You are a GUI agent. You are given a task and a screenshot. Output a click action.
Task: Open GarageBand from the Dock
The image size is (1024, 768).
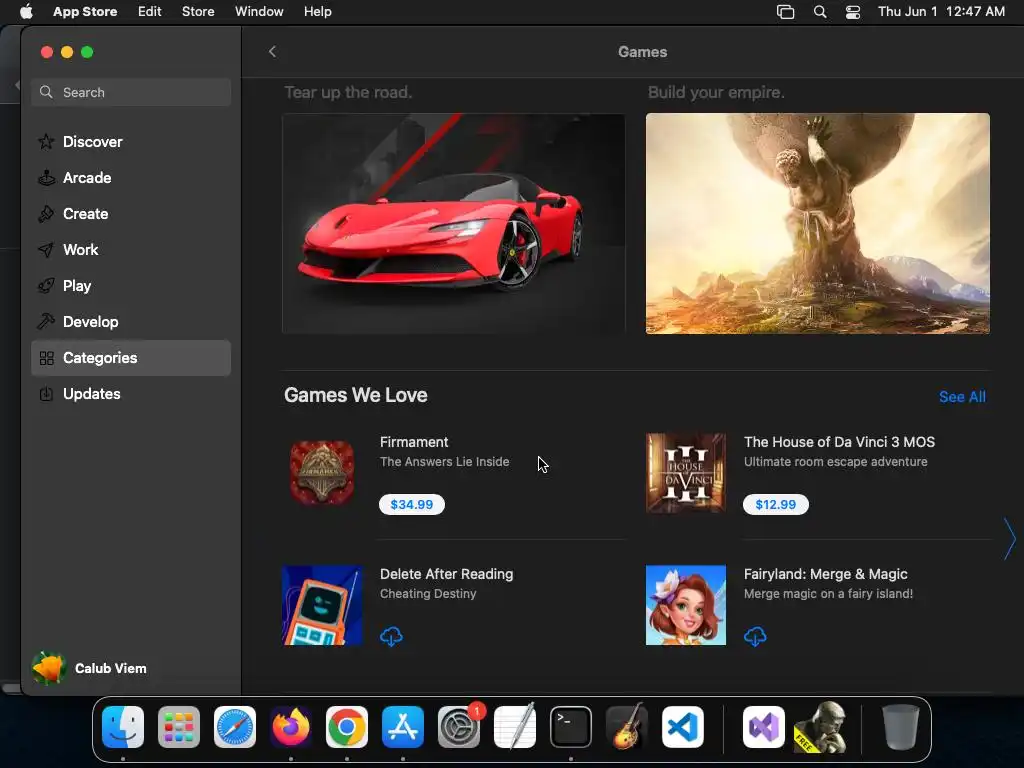[627, 727]
